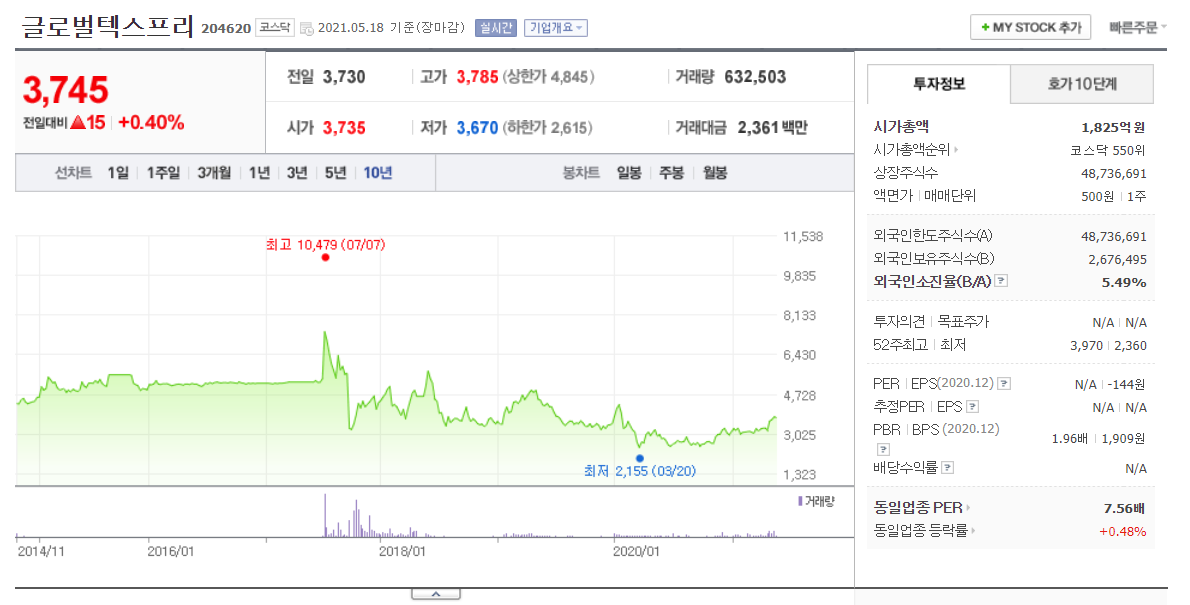The height and width of the screenshot is (605, 1190).
Task: Click the +0.40% change value
Action: (x=151, y=123)
